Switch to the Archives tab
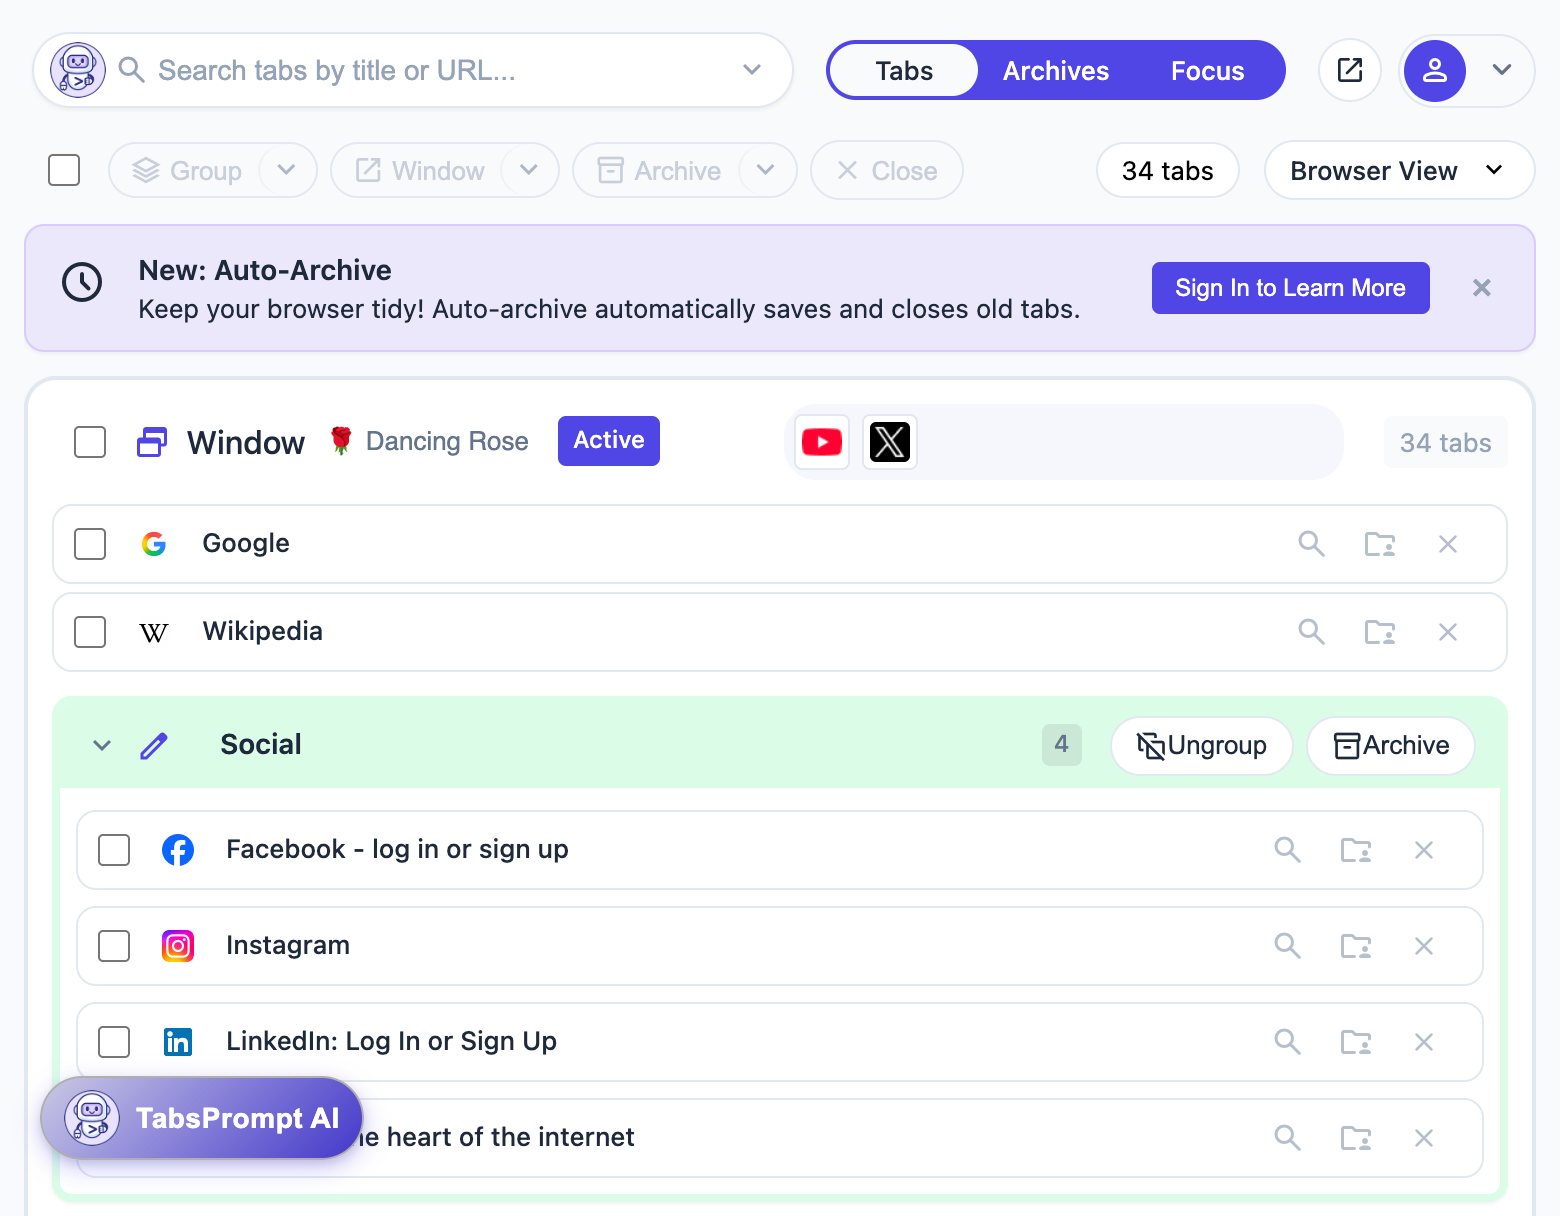The height and width of the screenshot is (1216, 1560). pos(1055,71)
